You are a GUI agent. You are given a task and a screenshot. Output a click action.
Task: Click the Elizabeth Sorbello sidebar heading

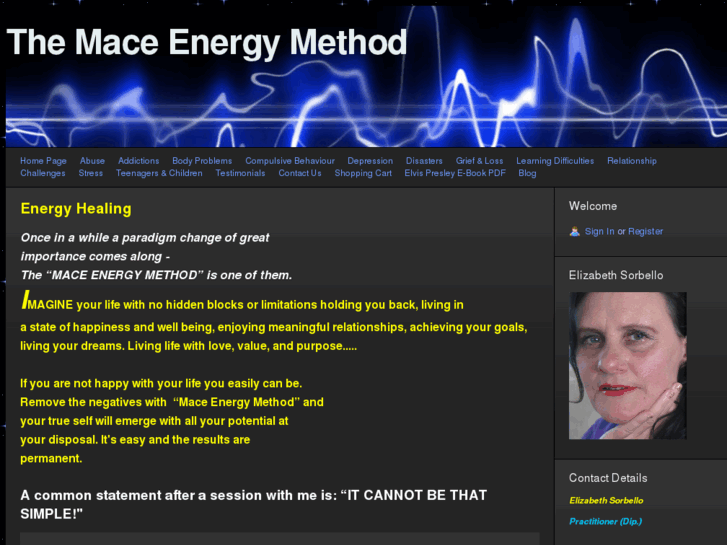pyautogui.click(x=616, y=275)
